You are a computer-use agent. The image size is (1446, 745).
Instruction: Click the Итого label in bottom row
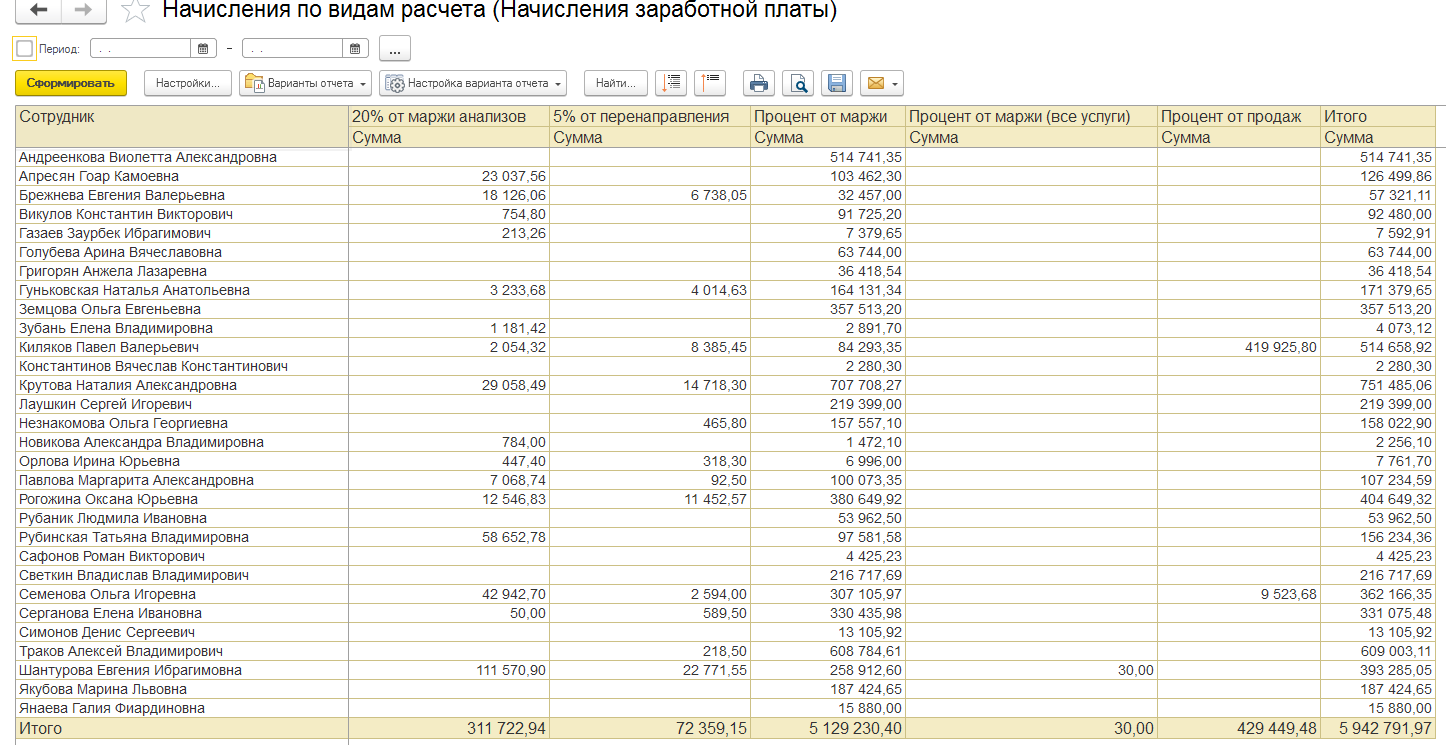tap(40, 728)
